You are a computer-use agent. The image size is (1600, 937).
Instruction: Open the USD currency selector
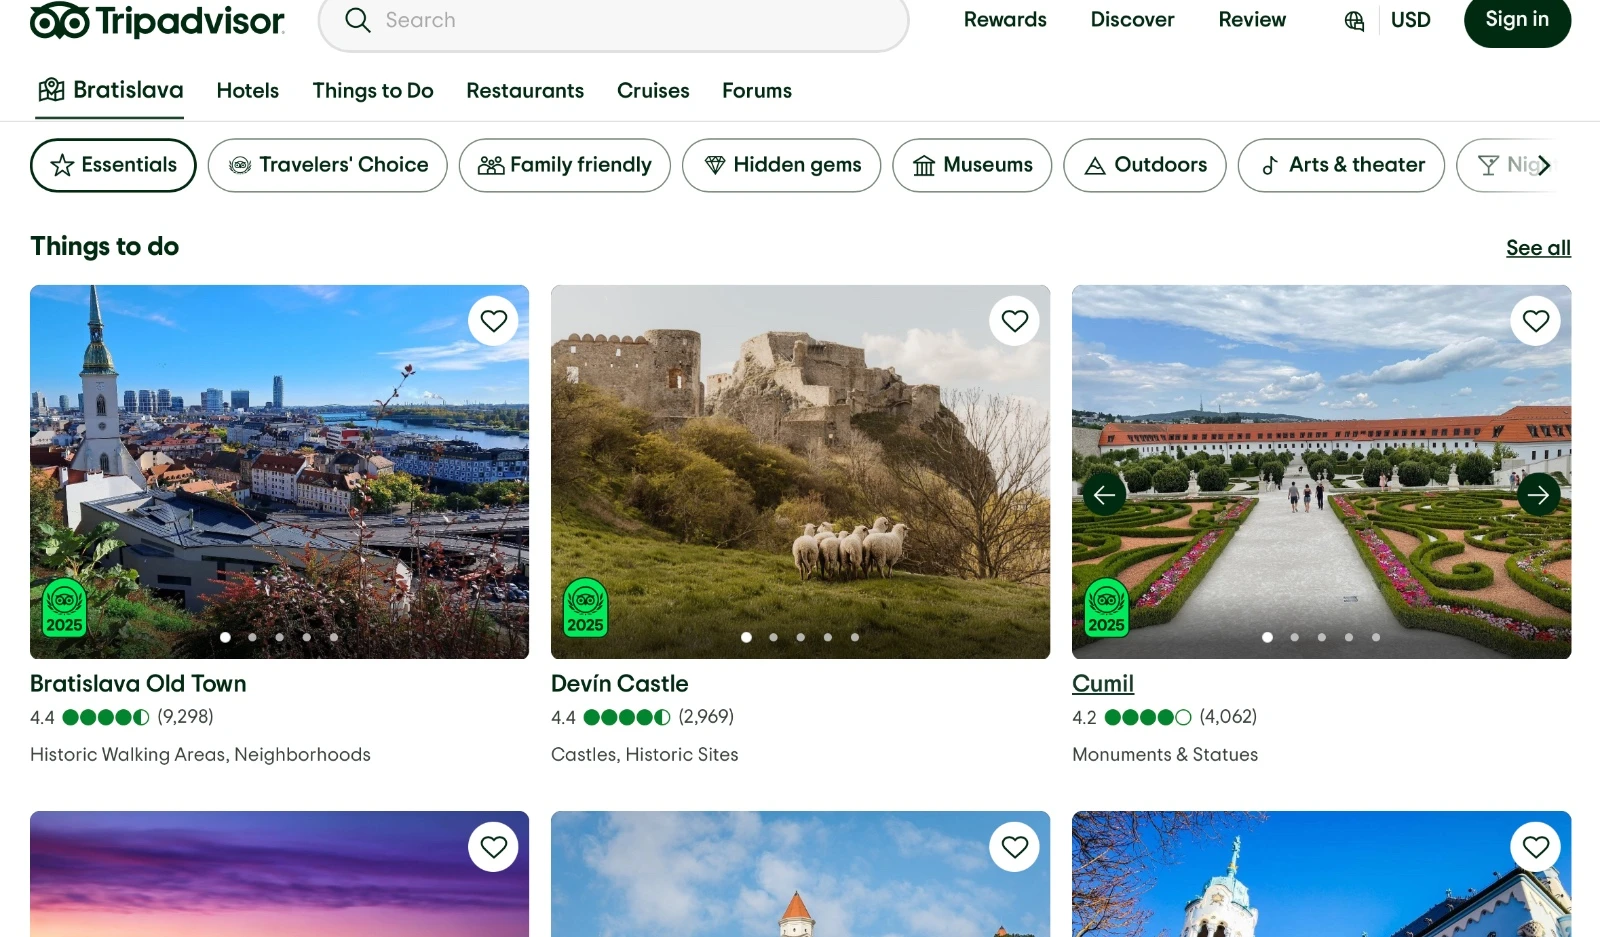[1410, 21]
